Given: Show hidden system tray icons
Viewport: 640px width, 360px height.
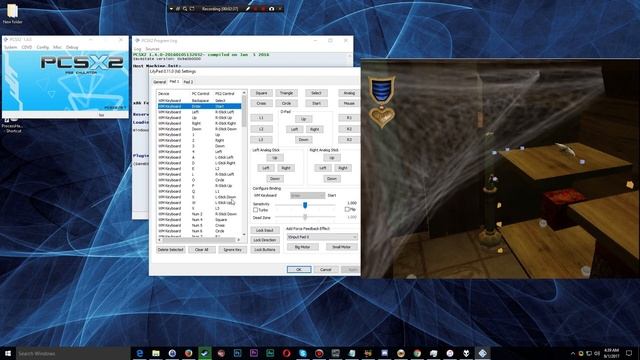Looking at the screenshot, I should tap(573, 353).
